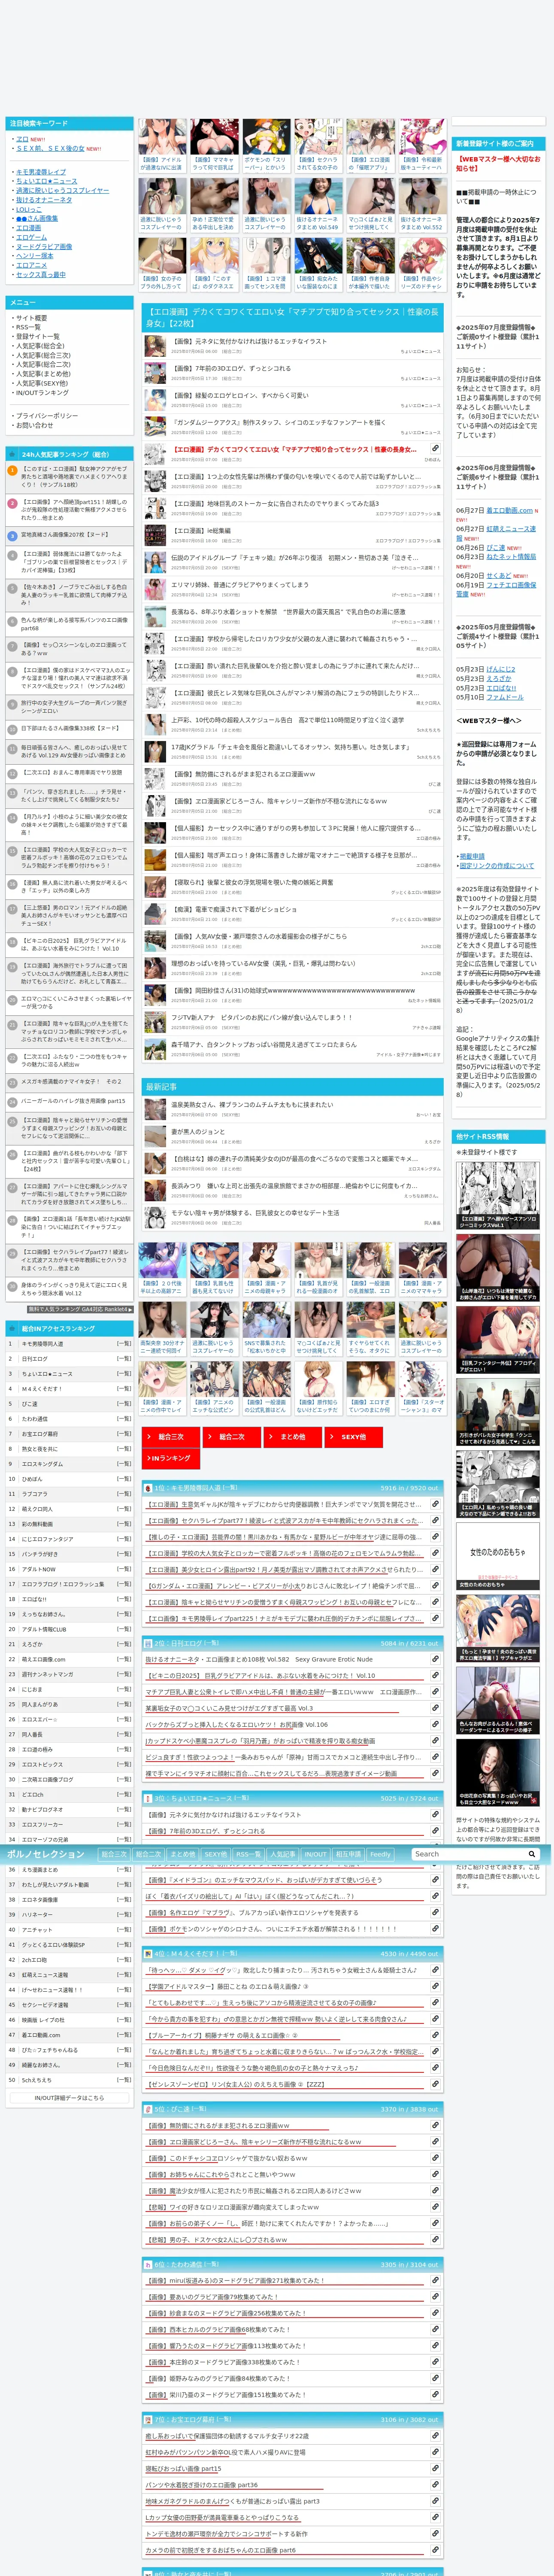Viewport: 554px width, 2576px height.
Task: Click IN/OUT詳細データはこちら link
Action: pyautogui.click(x=69, y=2098)
